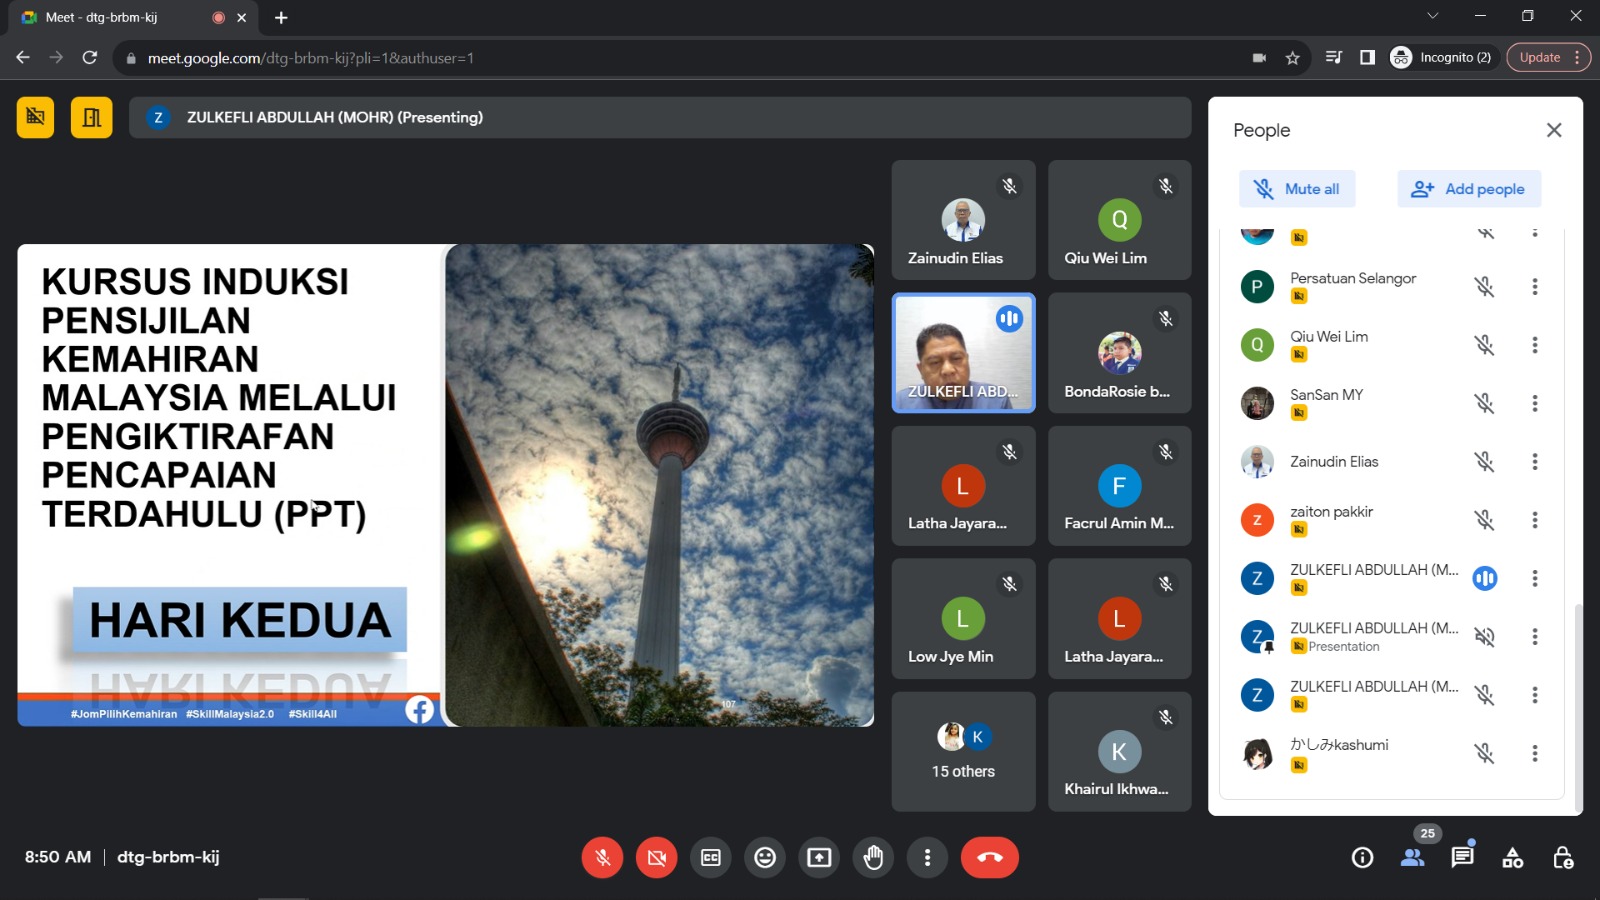
Task: Click the Mute all button
Action: 1297,189
